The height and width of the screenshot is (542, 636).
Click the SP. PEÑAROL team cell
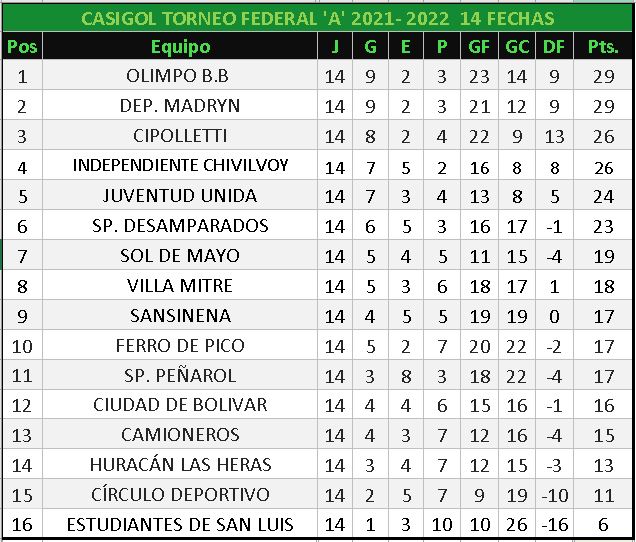pos(180,376)
